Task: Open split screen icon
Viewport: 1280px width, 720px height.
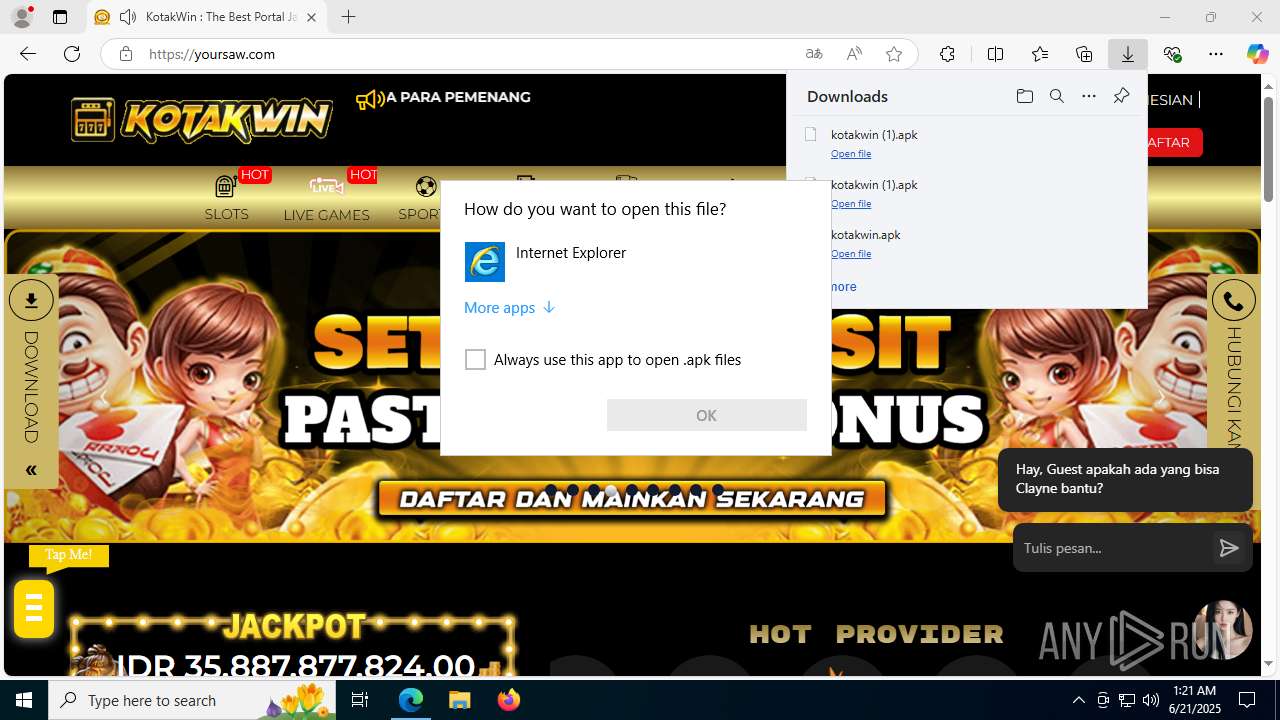Action: tap(995, 54)
